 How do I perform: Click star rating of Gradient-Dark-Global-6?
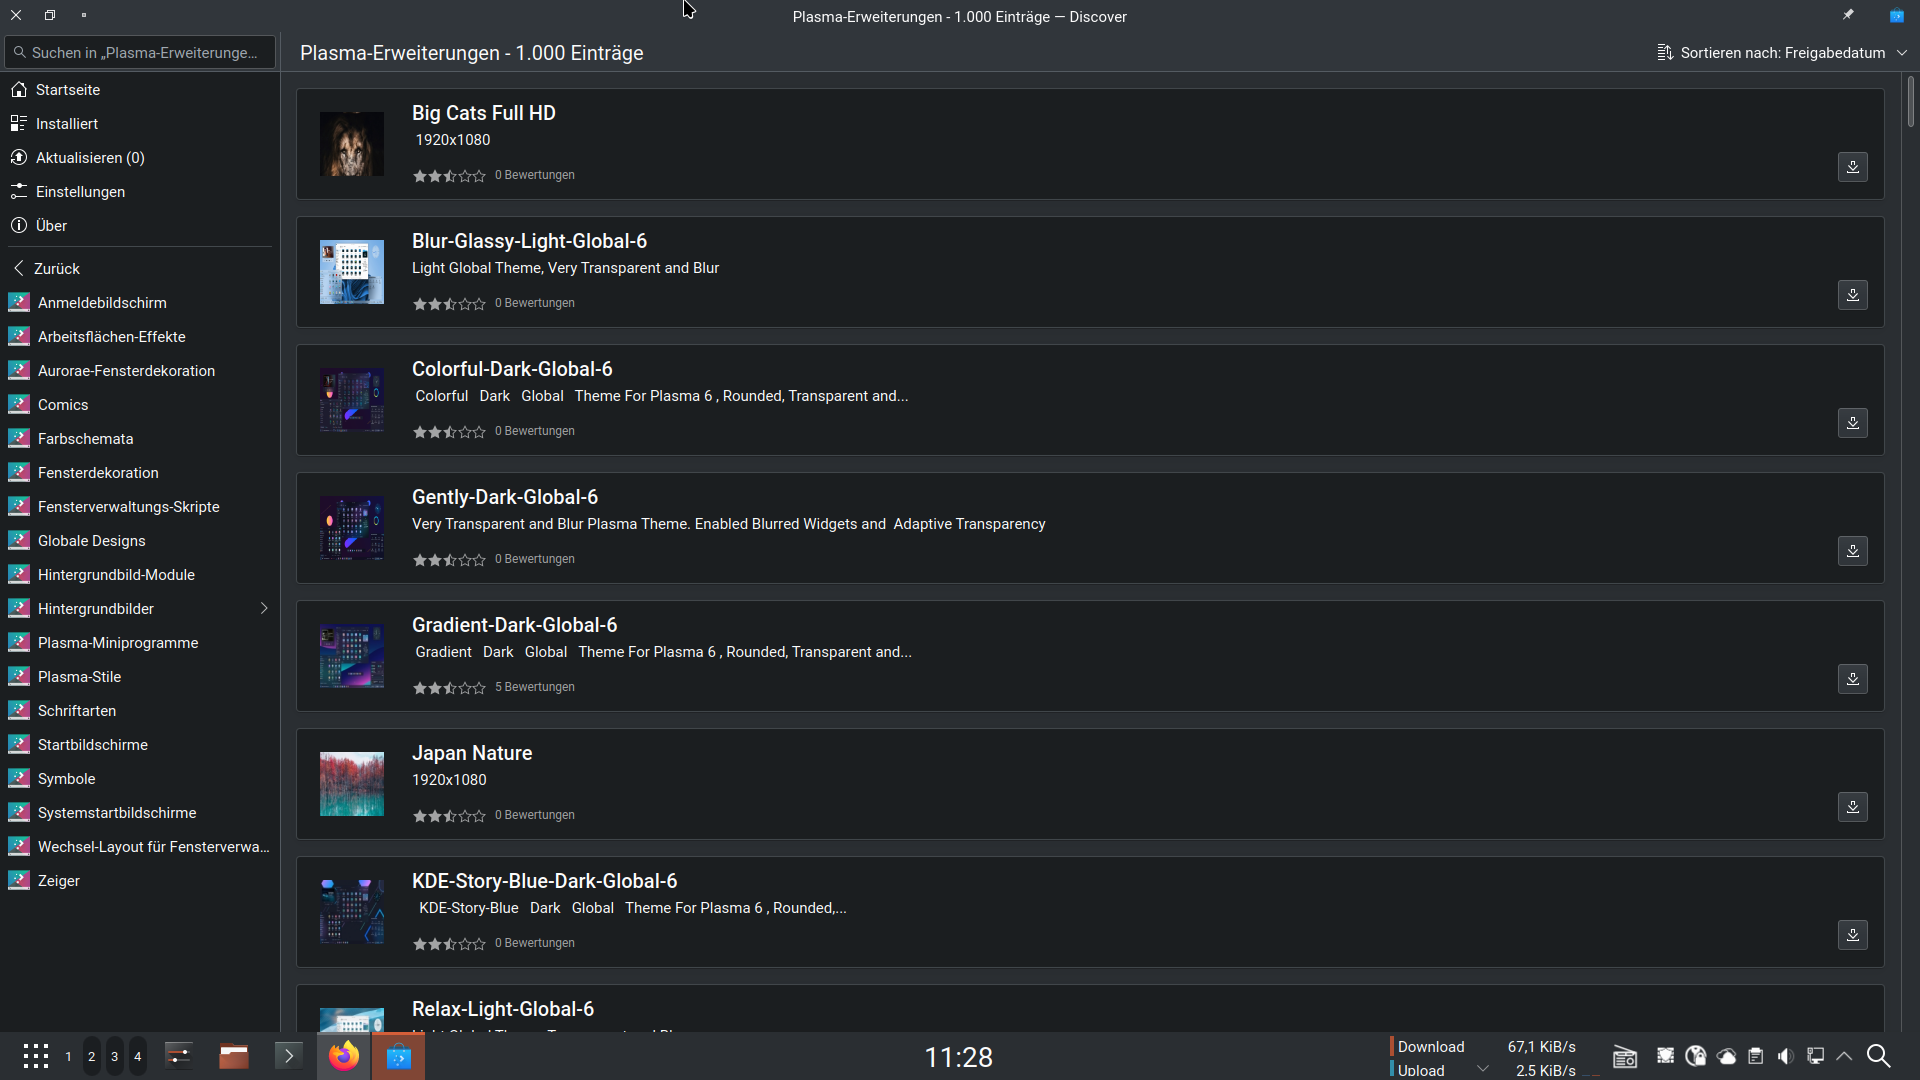point(449,688)
